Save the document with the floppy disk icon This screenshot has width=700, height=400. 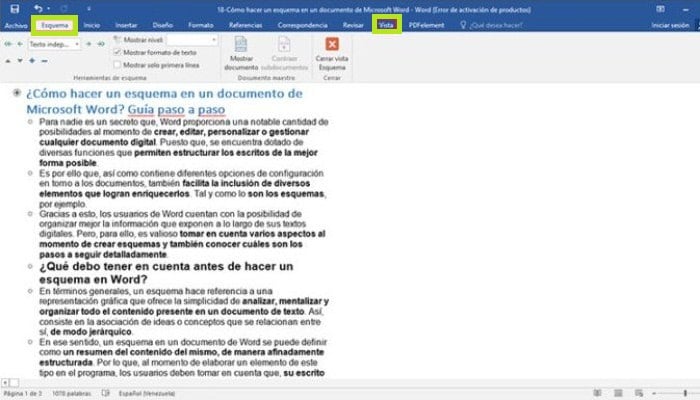pos(15,9)
